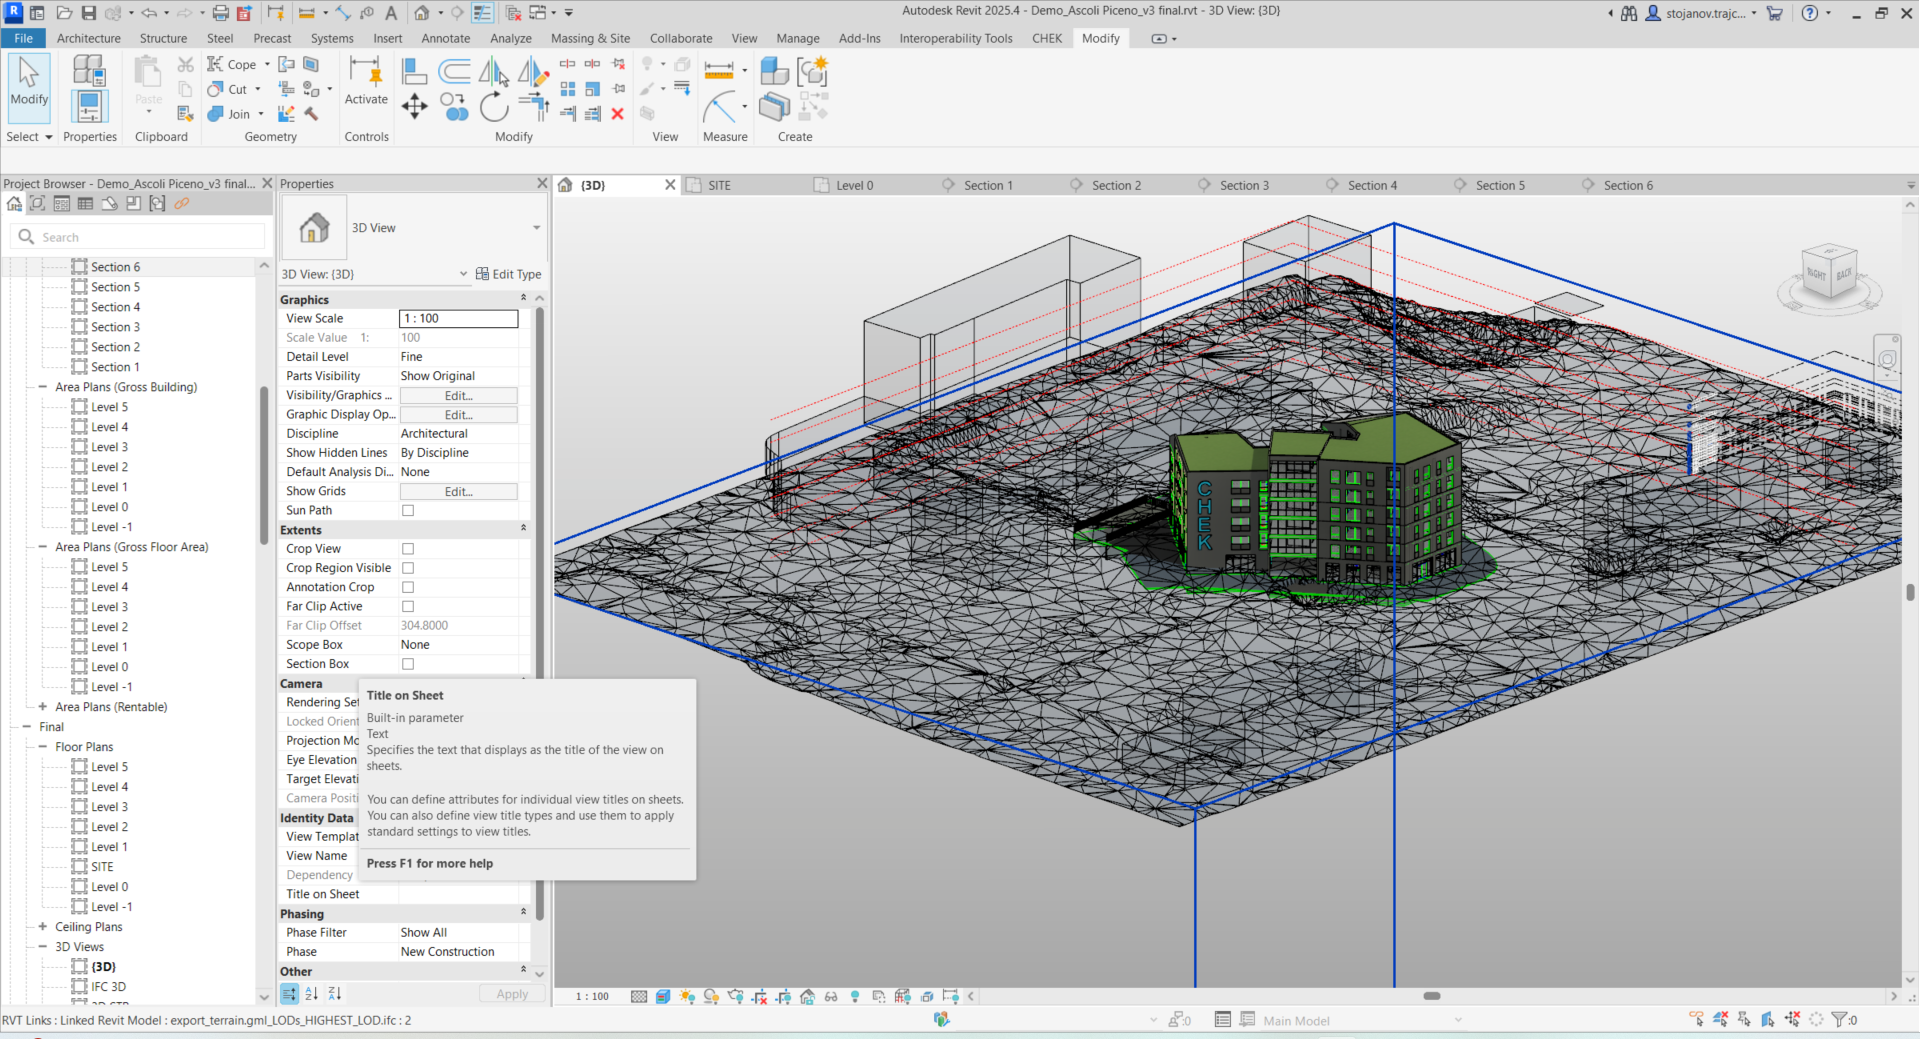
Task: Toggle Sun Path in view control bar
Action: 687,996
